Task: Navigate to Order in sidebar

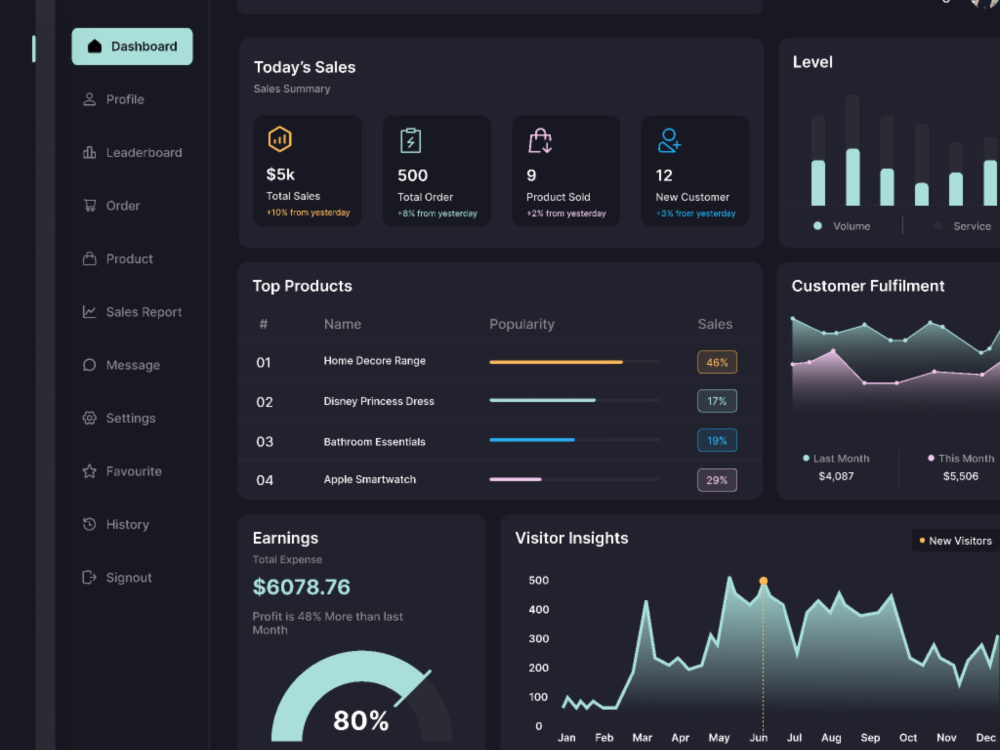Action: pos(123,205)
